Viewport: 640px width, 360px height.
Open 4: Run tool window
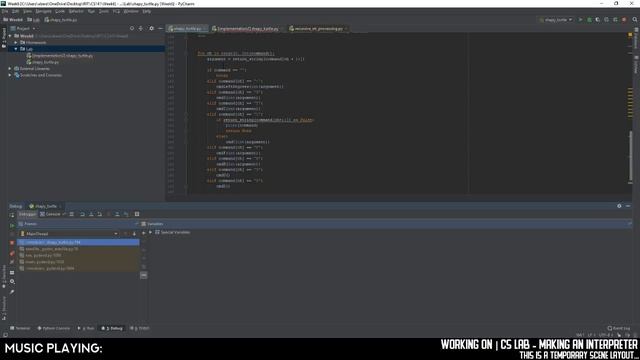pyautogui.click(x=86, y=328)
